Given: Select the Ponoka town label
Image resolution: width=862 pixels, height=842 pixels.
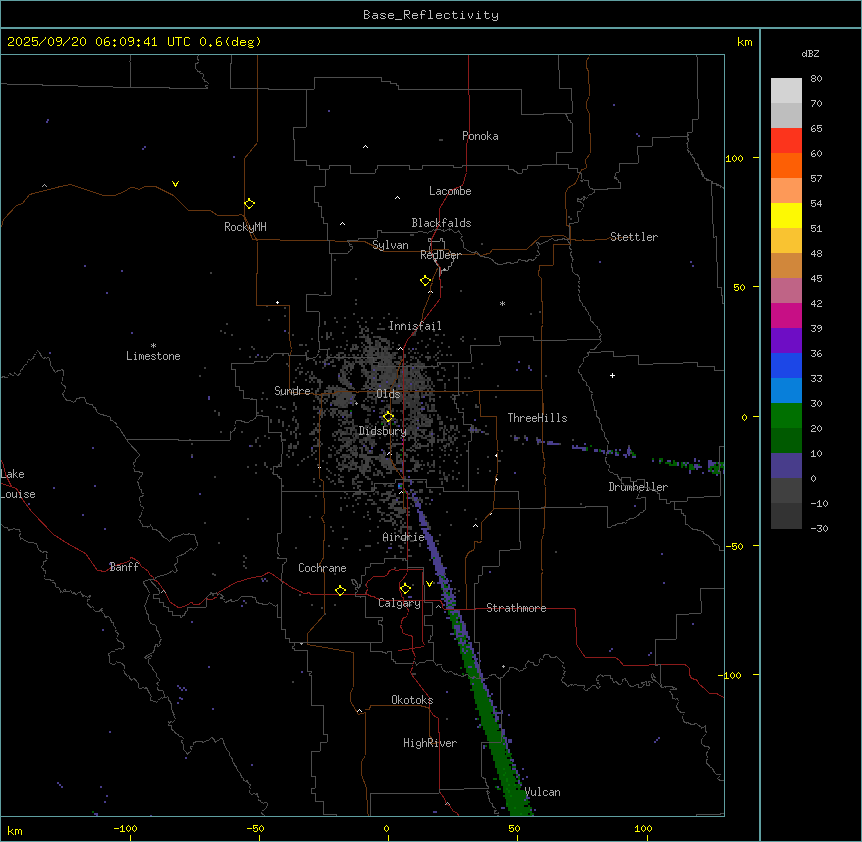Looking at the screenshot, I should pos(480,136).
